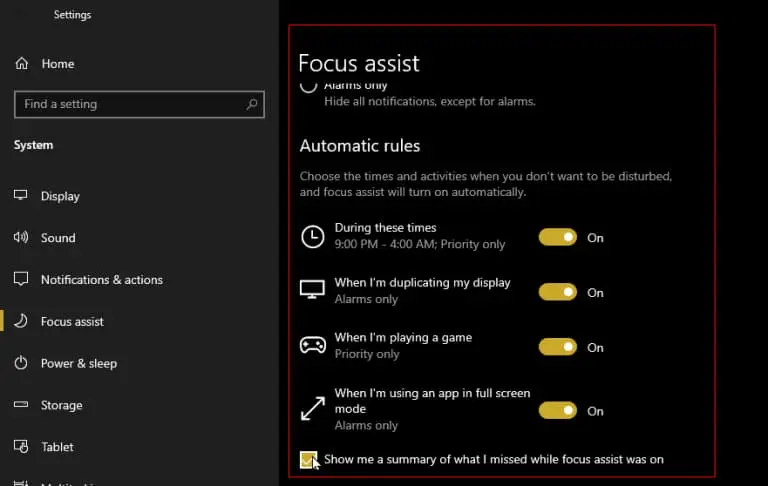Toggle full screen mode app rule off
Viewport: 768px width, 486px height.
pyautogui.click(x=557, y=411)
